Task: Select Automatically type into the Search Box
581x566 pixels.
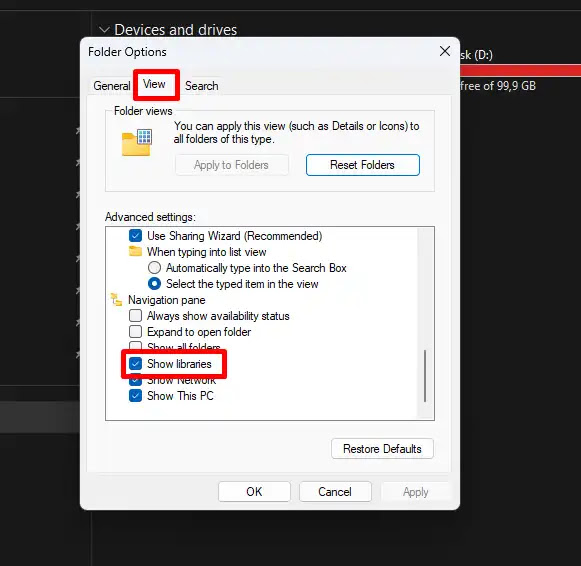Action: [x=154, y=267]
